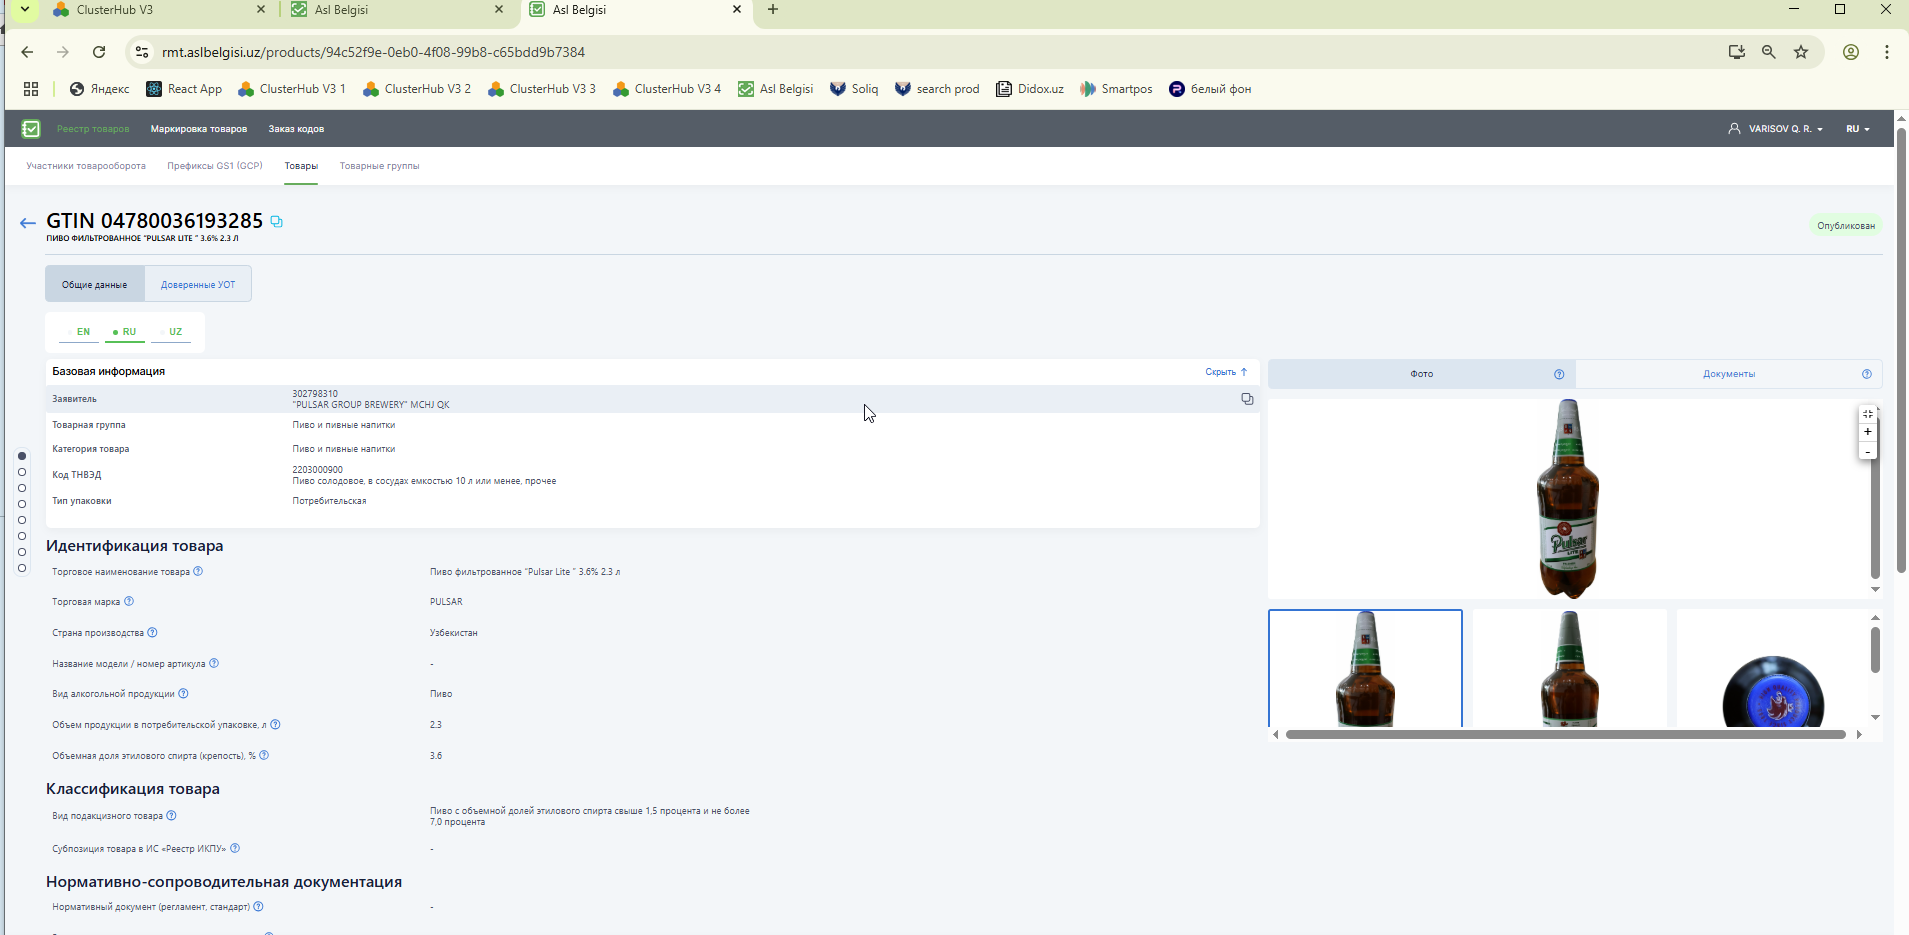Reload the page in the browser

[99, 52]
